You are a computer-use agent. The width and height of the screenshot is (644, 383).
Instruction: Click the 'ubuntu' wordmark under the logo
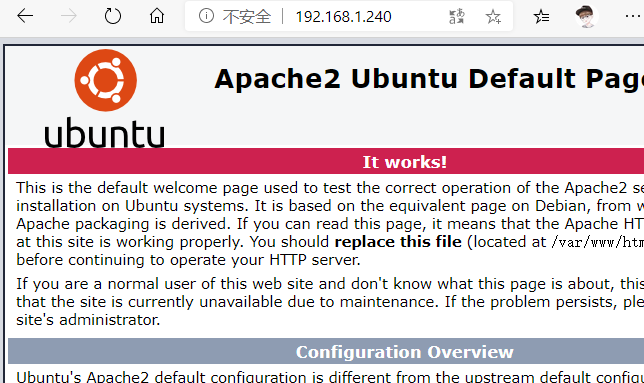point(104,133)
